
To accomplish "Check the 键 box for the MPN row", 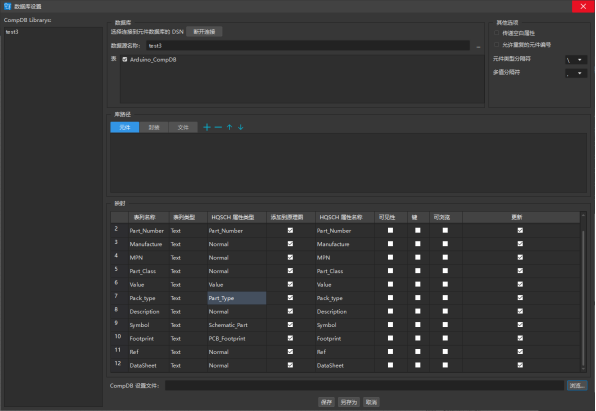I will (x=418, y=257).
